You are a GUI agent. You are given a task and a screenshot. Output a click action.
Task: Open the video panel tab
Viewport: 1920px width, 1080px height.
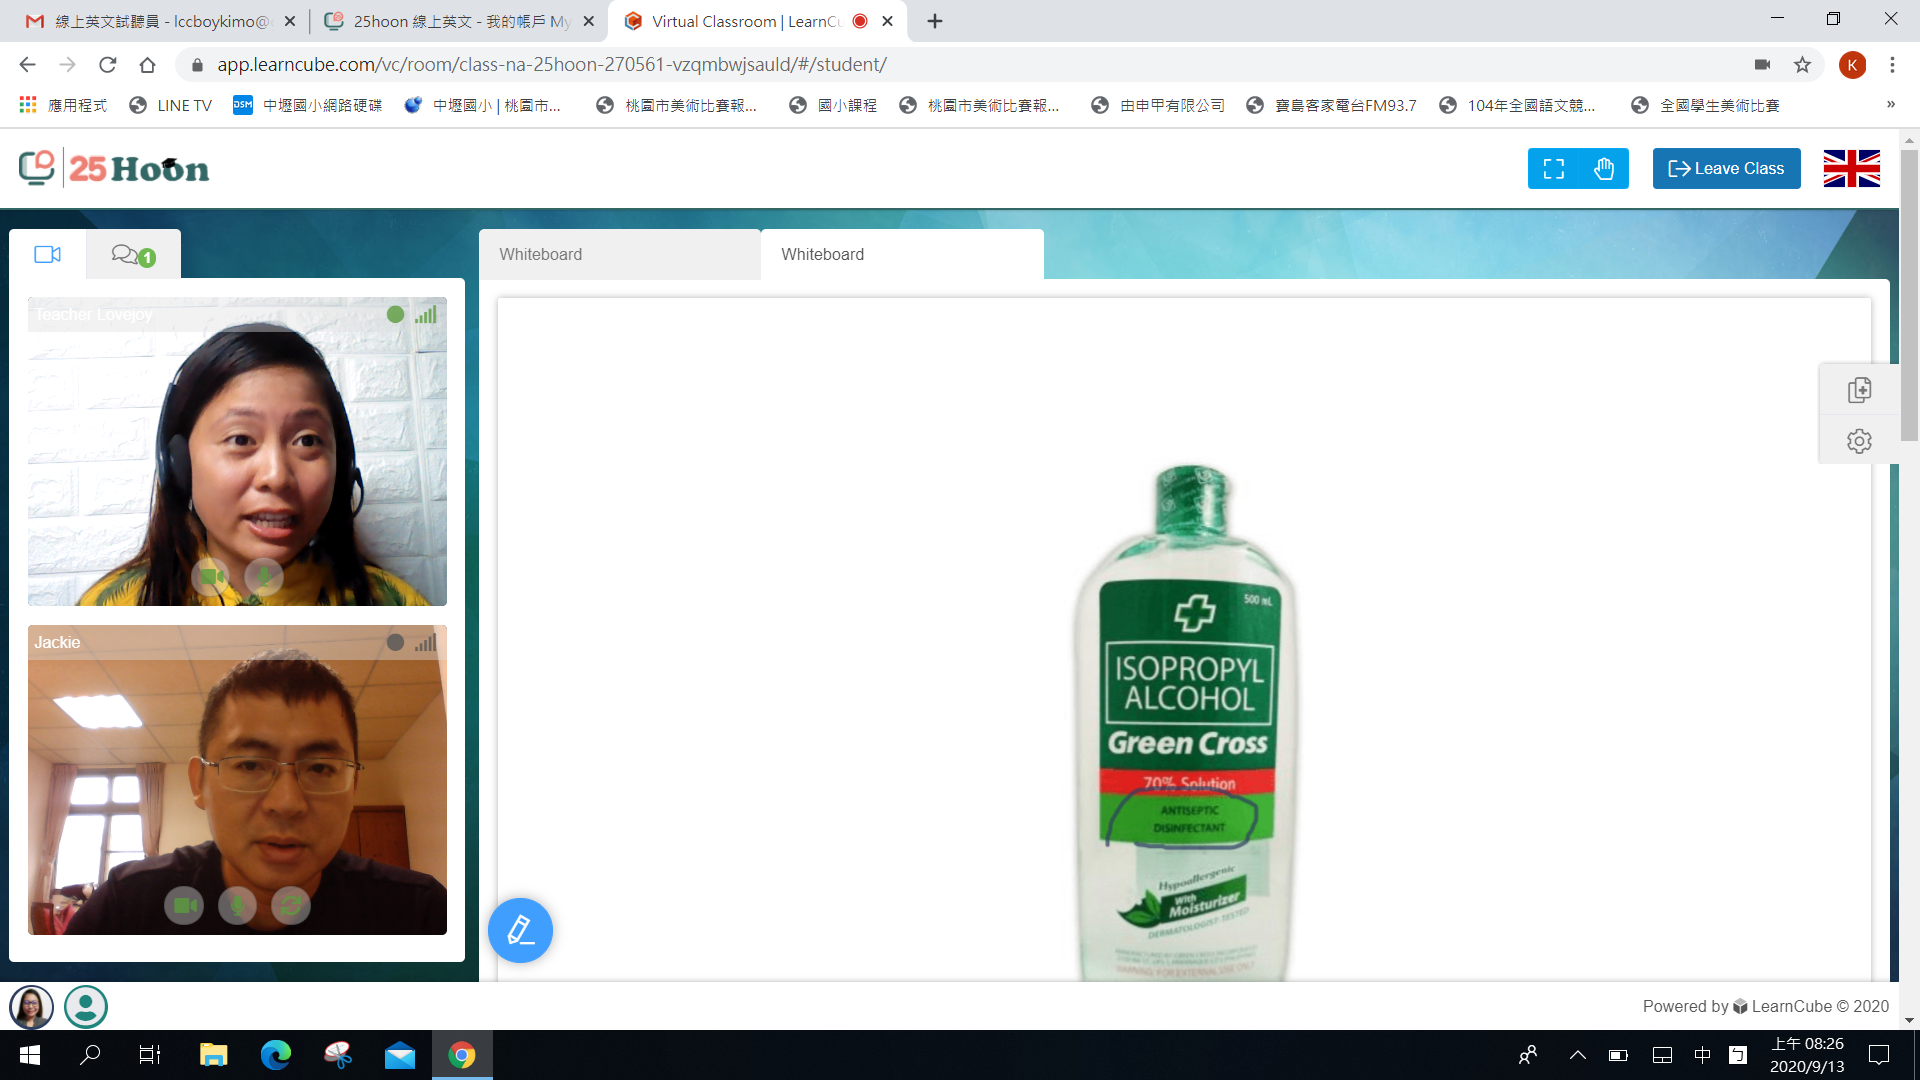pos(47,254)
